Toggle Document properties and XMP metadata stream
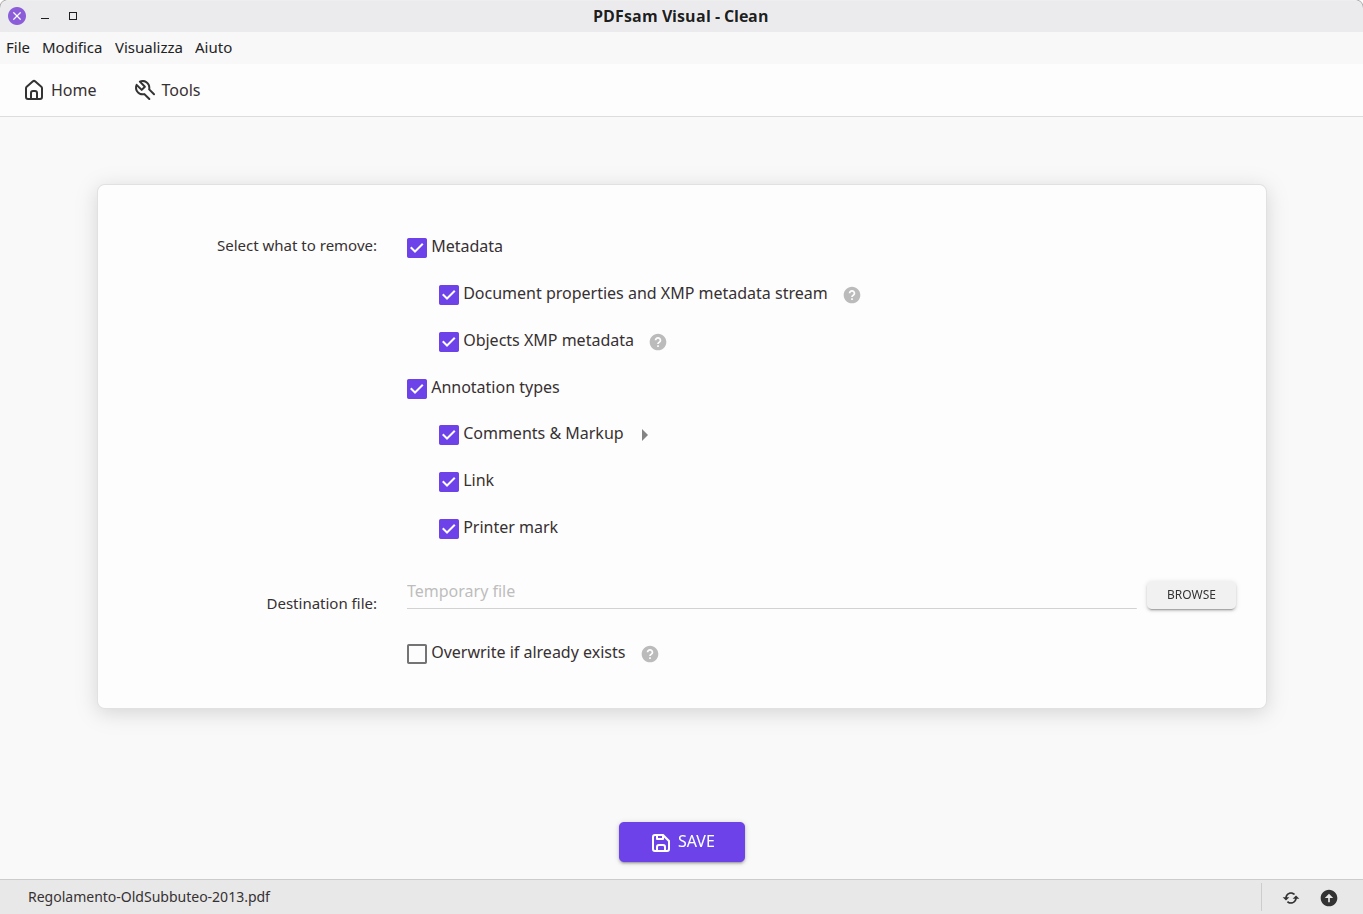Screen dimensions: 1363x914 click(449, 295)
